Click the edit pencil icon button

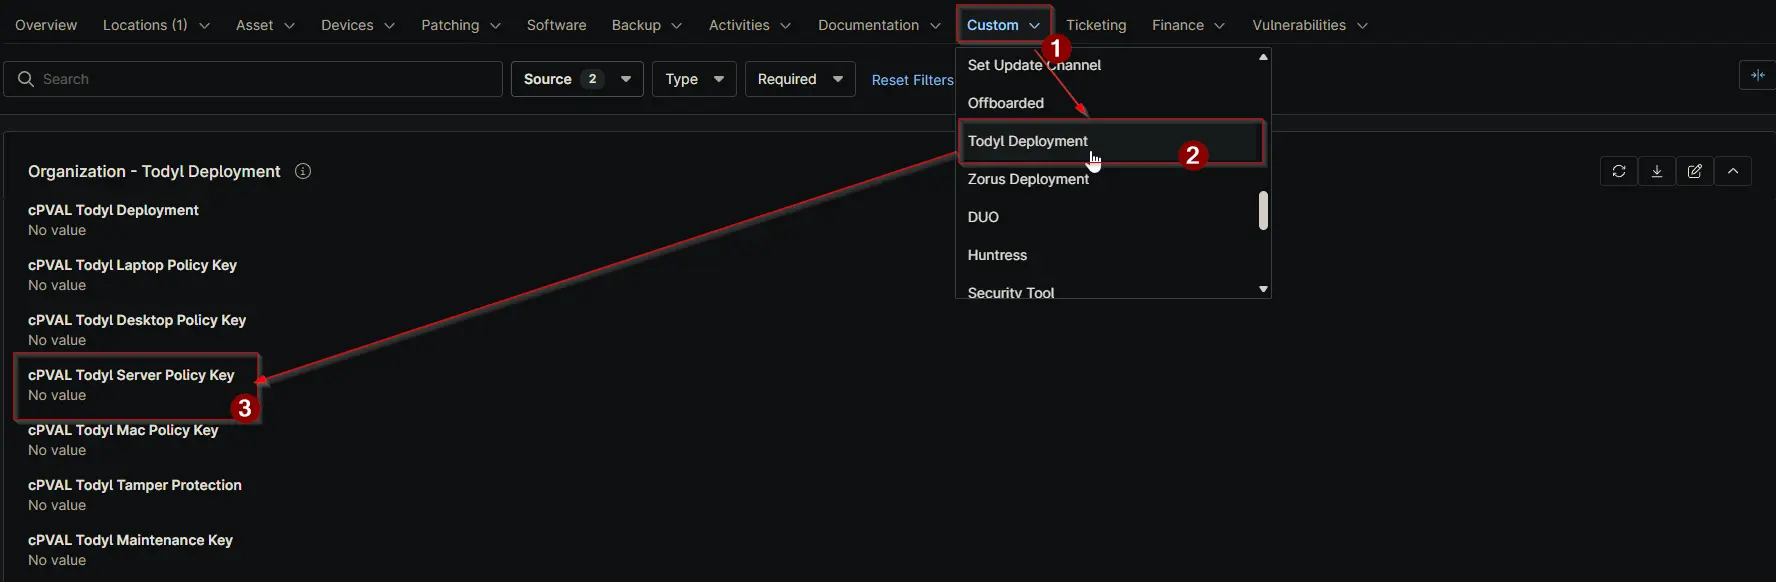tap(1695, 171)
